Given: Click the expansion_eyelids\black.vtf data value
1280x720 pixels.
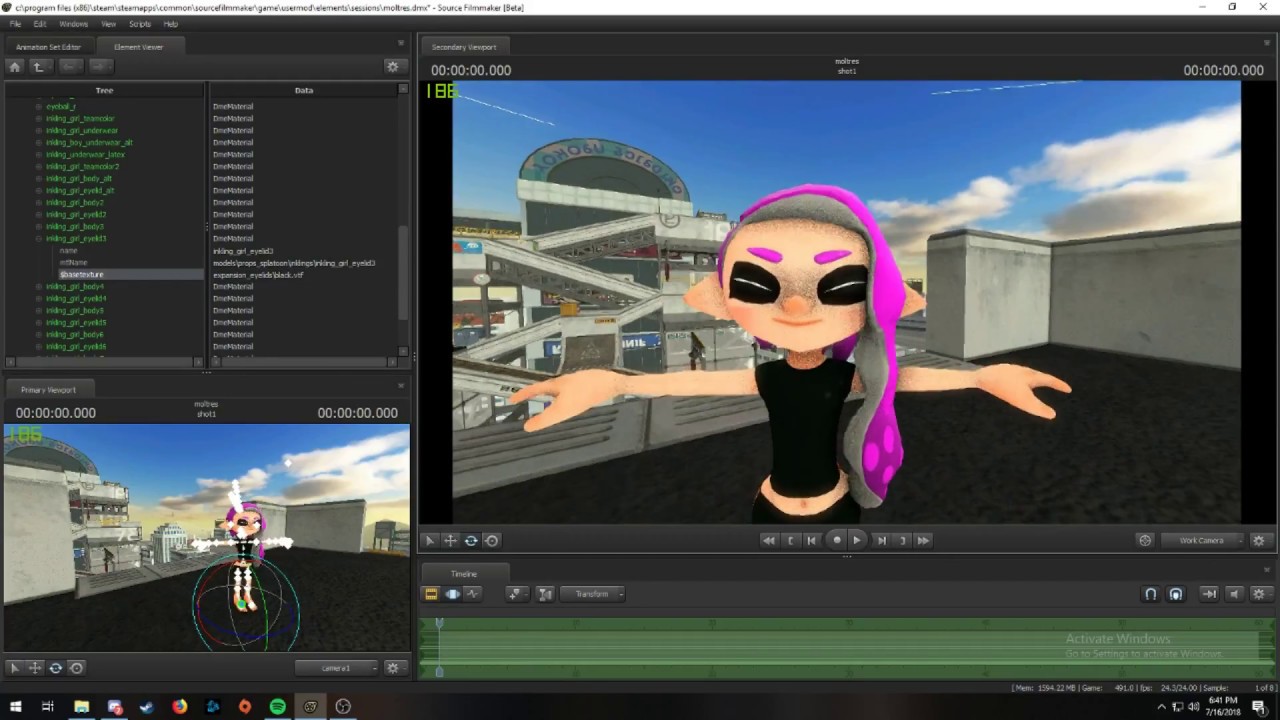Looking at the screenshot, I should click(258, 275).
